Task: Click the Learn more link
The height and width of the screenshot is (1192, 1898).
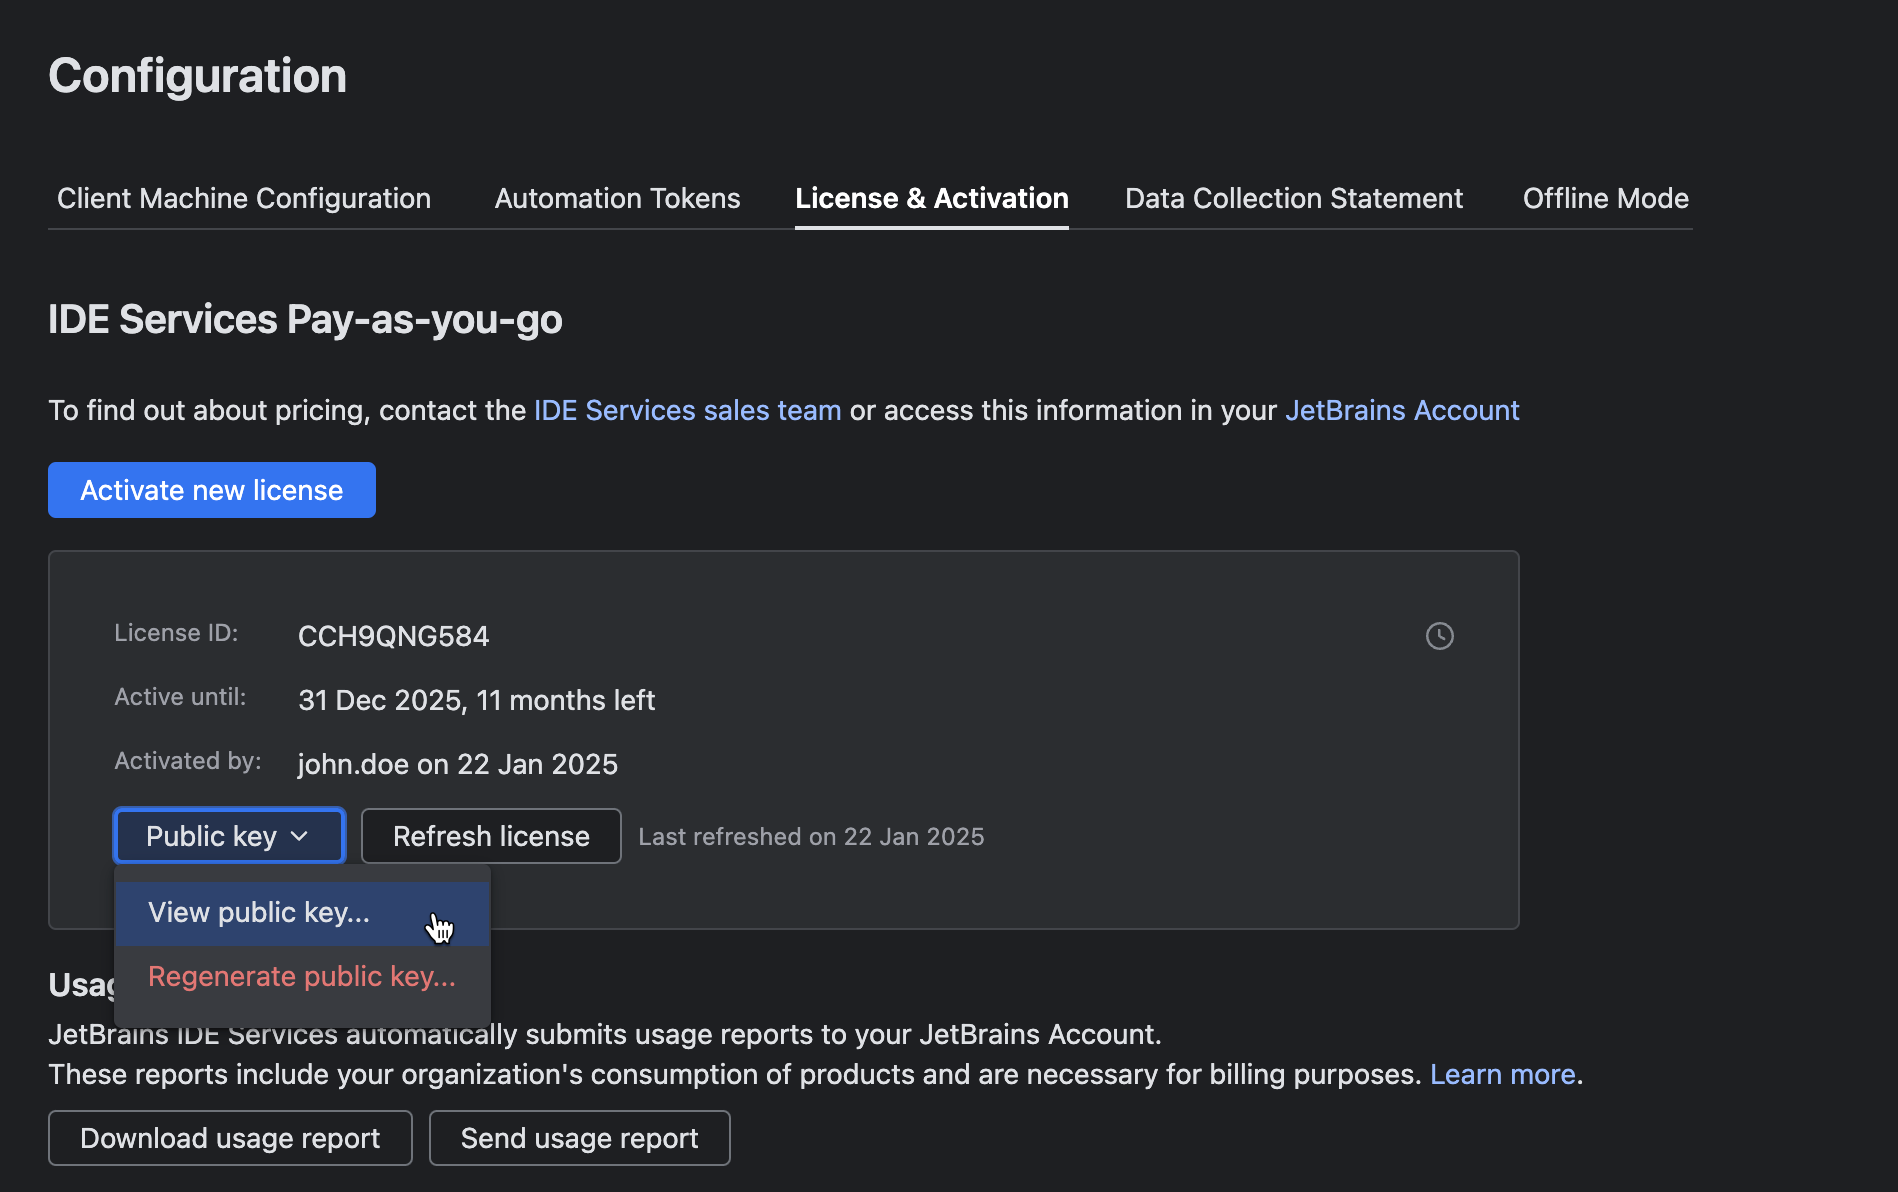Action: [x=1502, y=1074]
